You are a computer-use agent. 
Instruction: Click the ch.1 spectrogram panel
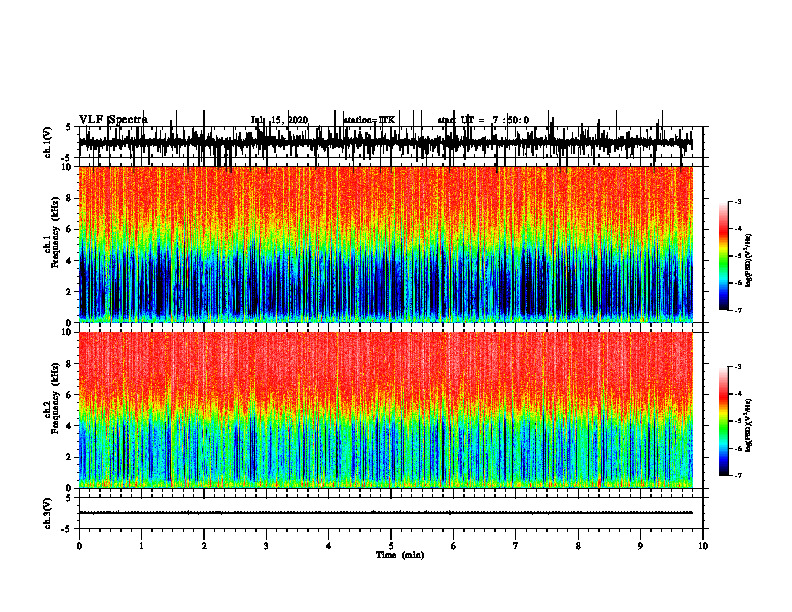(385, 244)
